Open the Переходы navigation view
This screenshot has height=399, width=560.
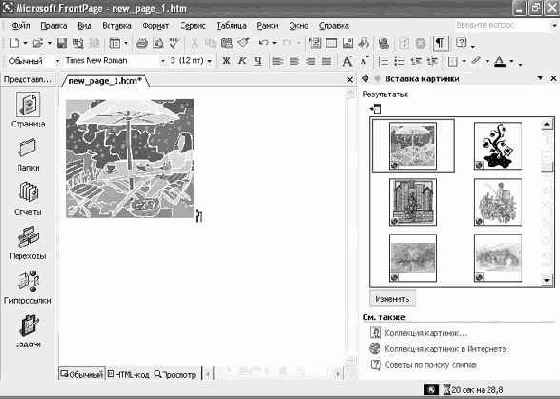tap(28, 242)
